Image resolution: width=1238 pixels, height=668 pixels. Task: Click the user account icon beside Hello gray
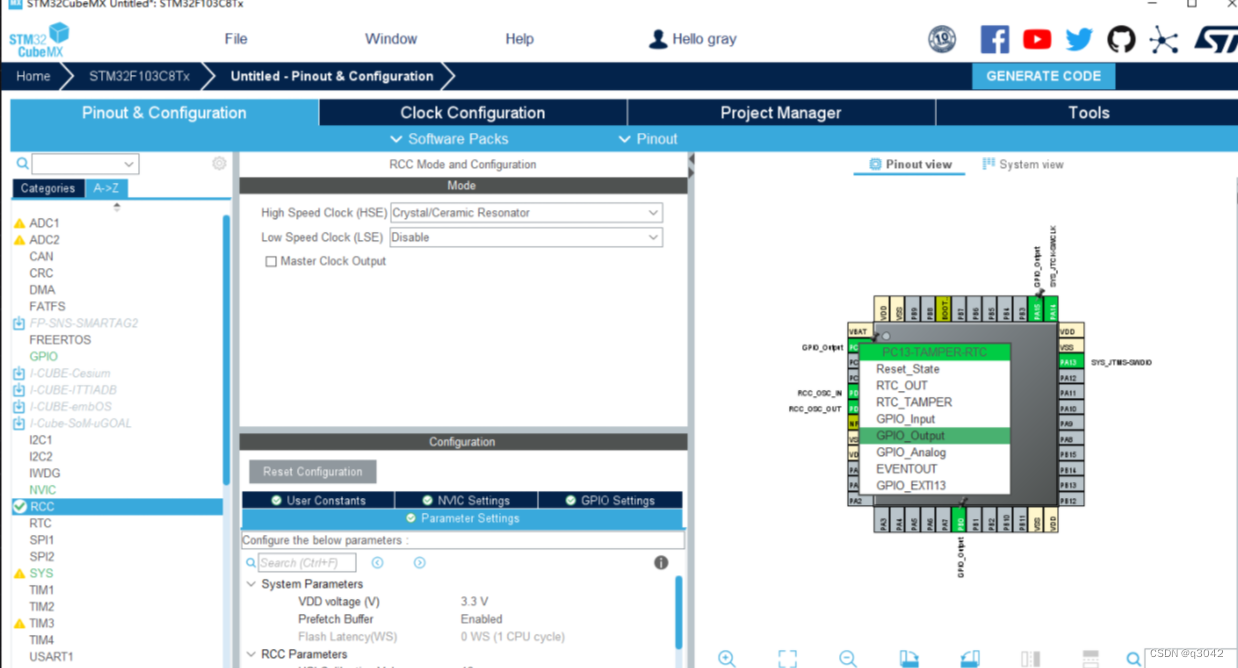point(658,39)
